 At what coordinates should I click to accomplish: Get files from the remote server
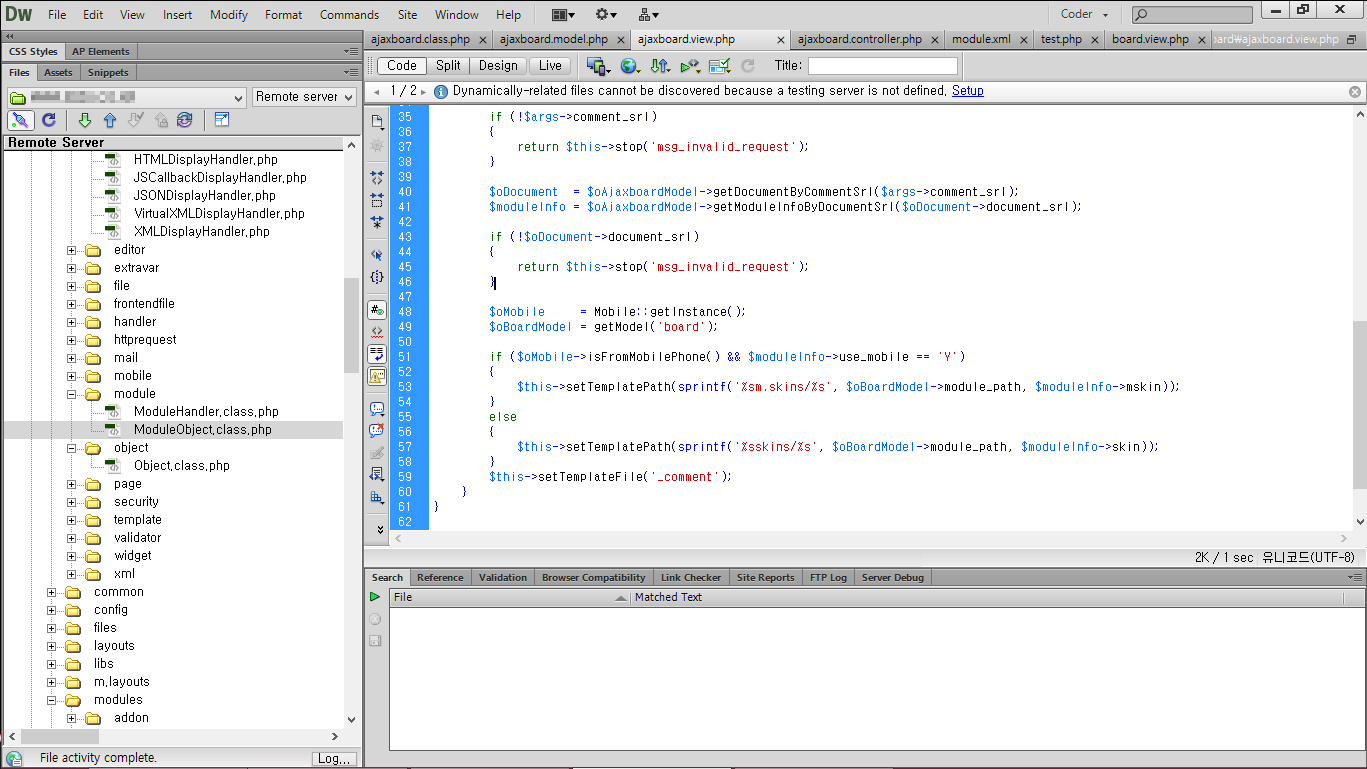pos(84,120)
